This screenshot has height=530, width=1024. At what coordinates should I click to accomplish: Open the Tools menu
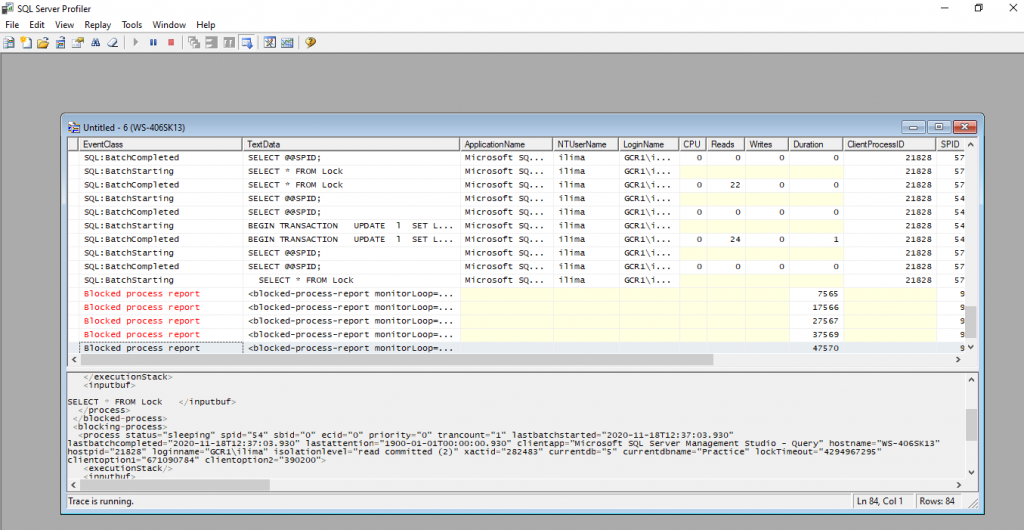tap(132, 25)
